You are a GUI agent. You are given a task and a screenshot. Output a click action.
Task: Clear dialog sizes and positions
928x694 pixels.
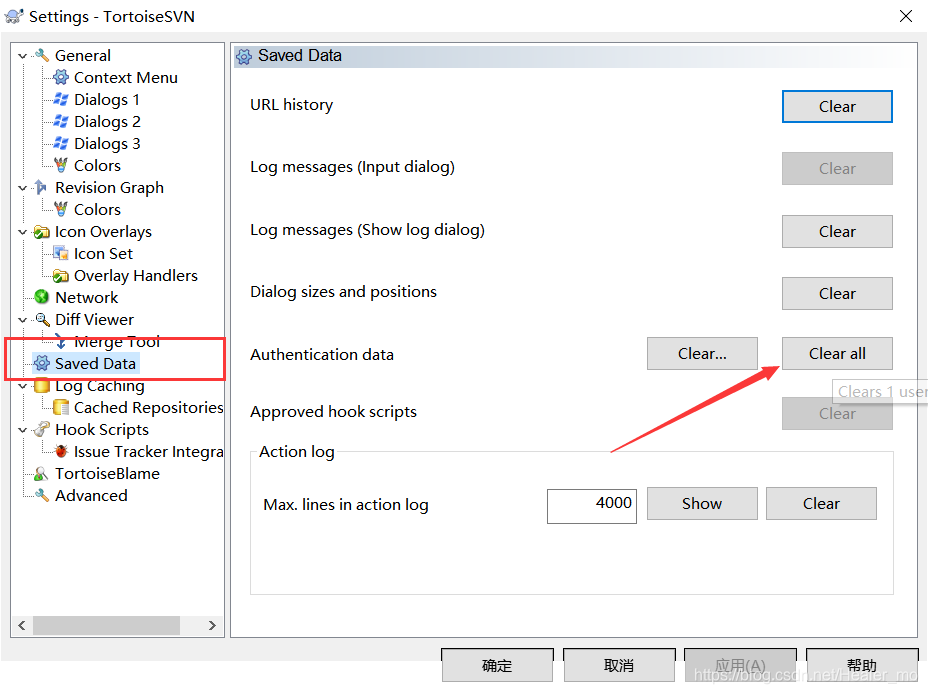pyautogui.click(x=837, y=293)
